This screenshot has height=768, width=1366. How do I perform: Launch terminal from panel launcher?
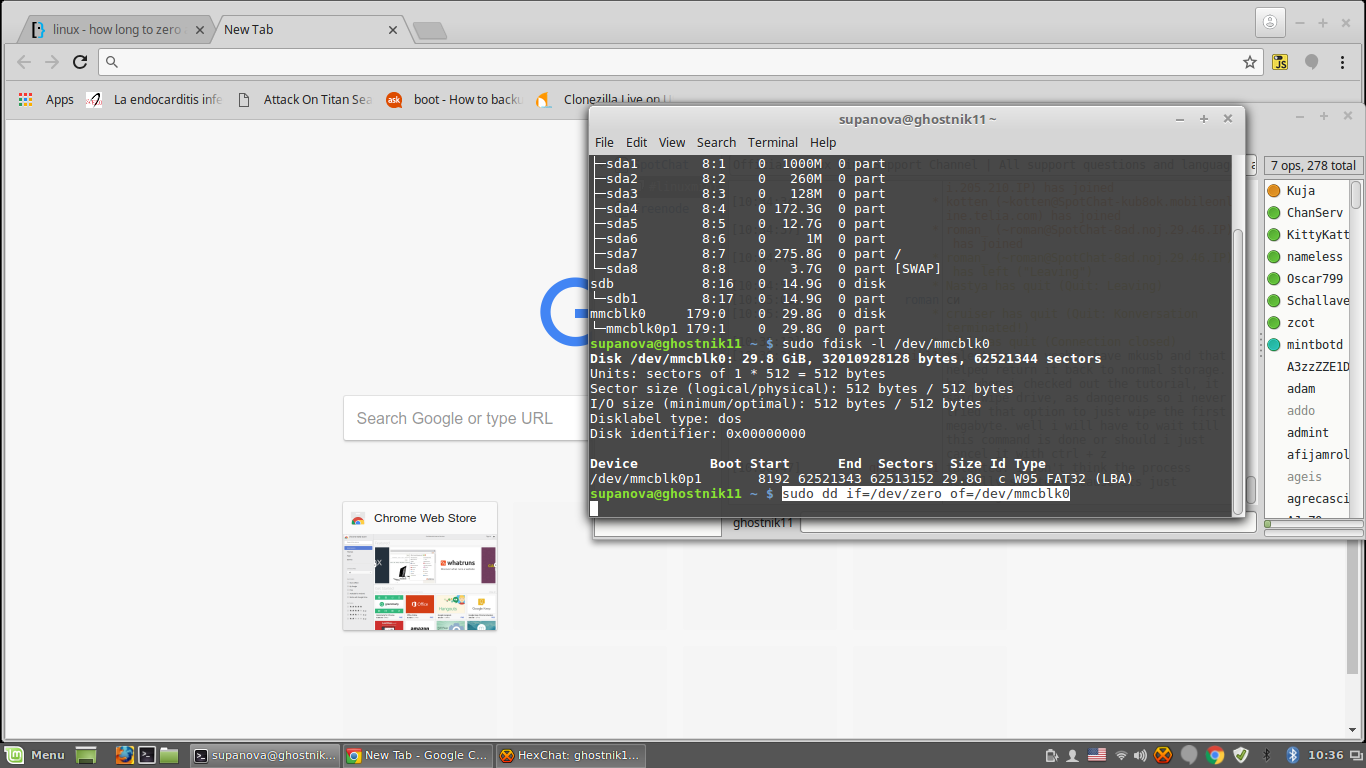coord(146,755)
